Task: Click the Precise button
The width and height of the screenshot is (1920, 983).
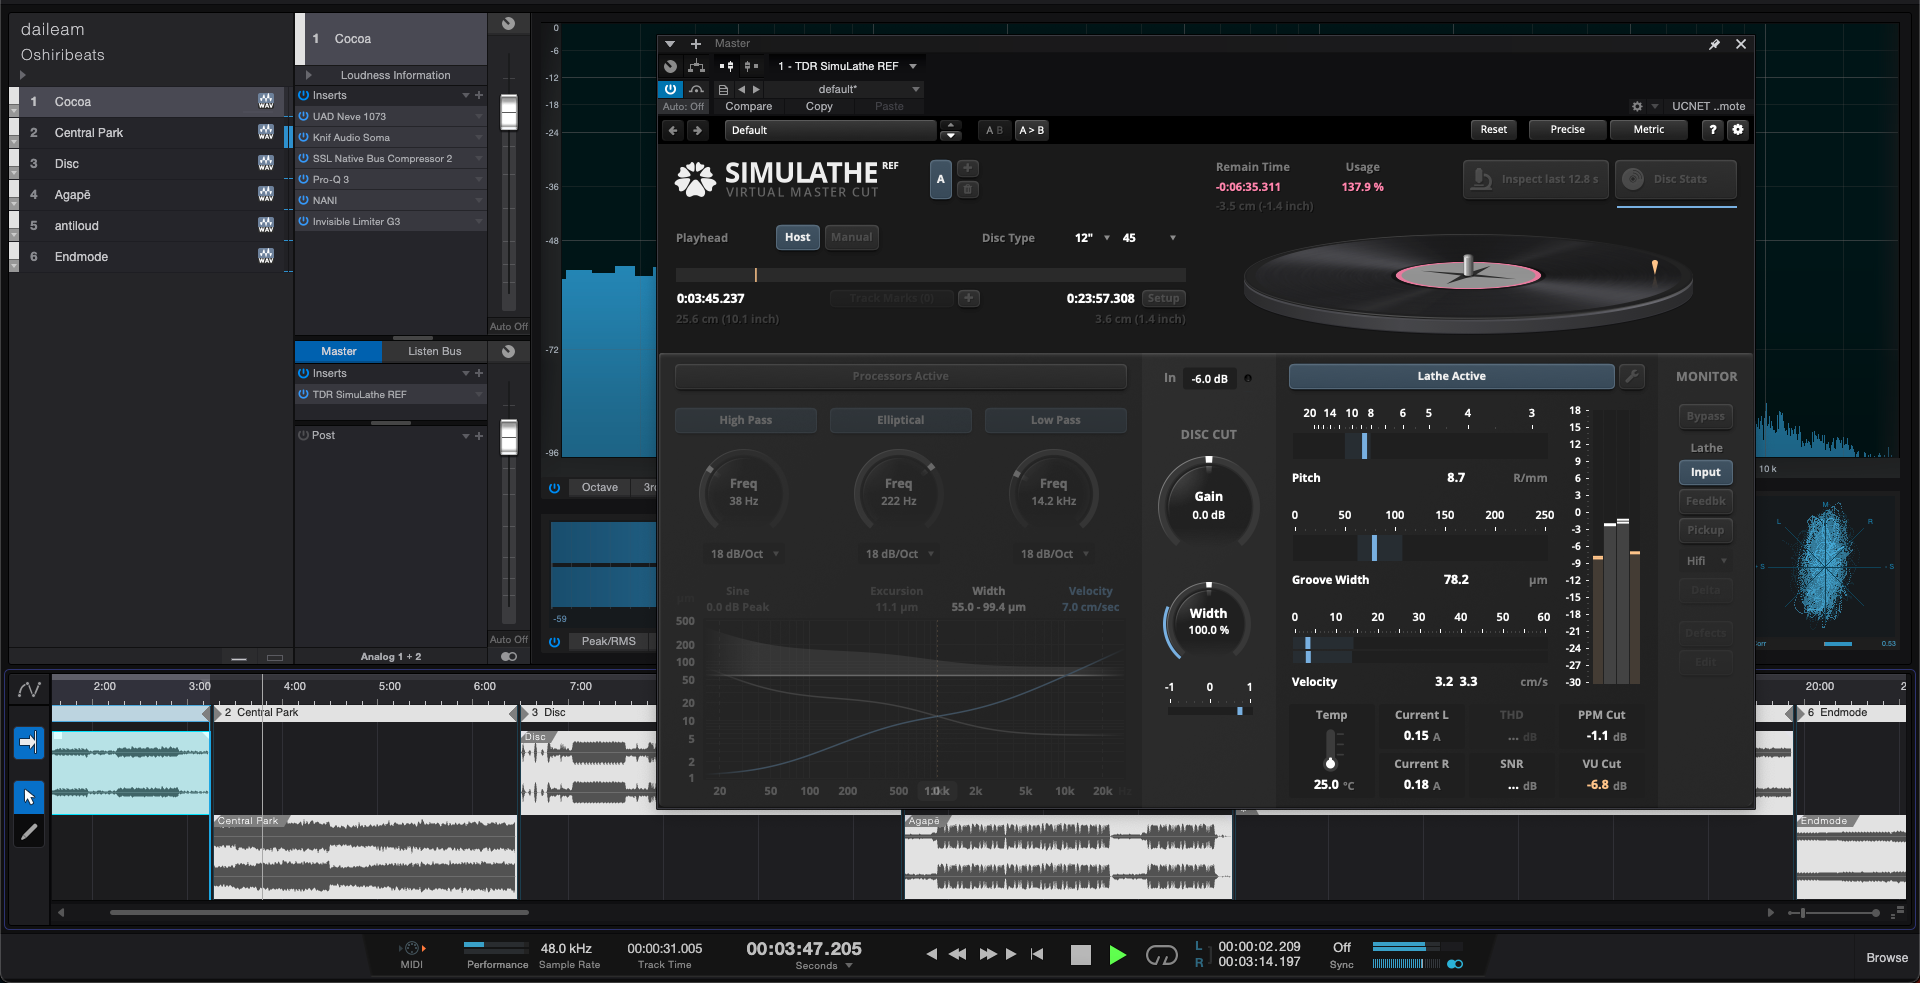Action: point(1567,130)
